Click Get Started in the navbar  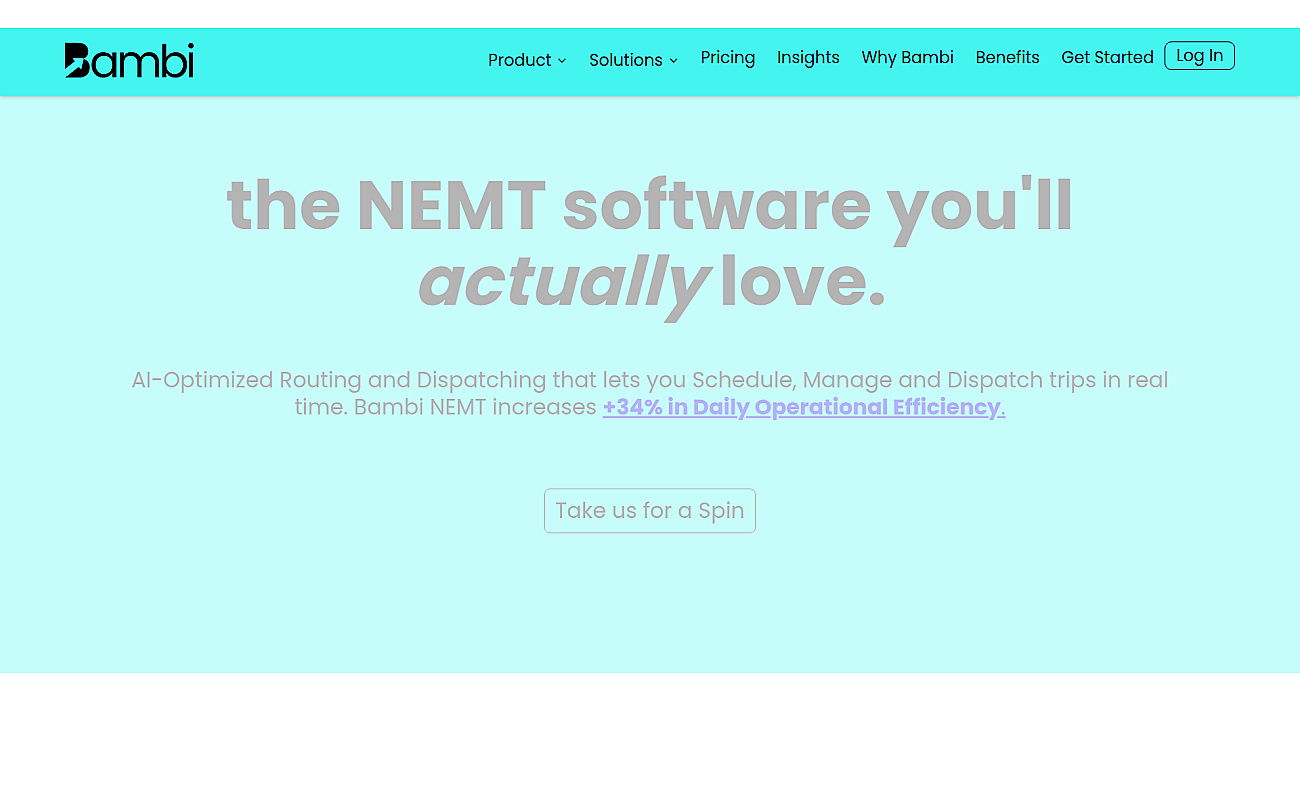[1107, 57]
